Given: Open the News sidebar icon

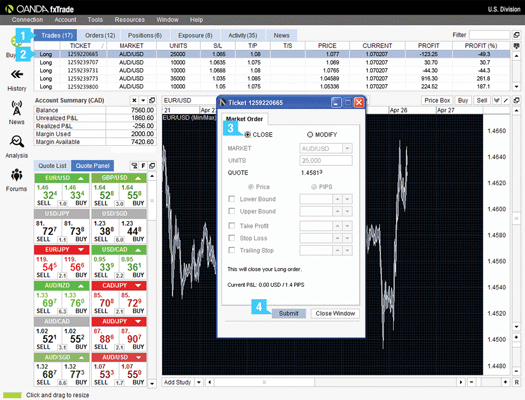Looking at the screenshot, I should pyautogui.click(x=17, y=108).
